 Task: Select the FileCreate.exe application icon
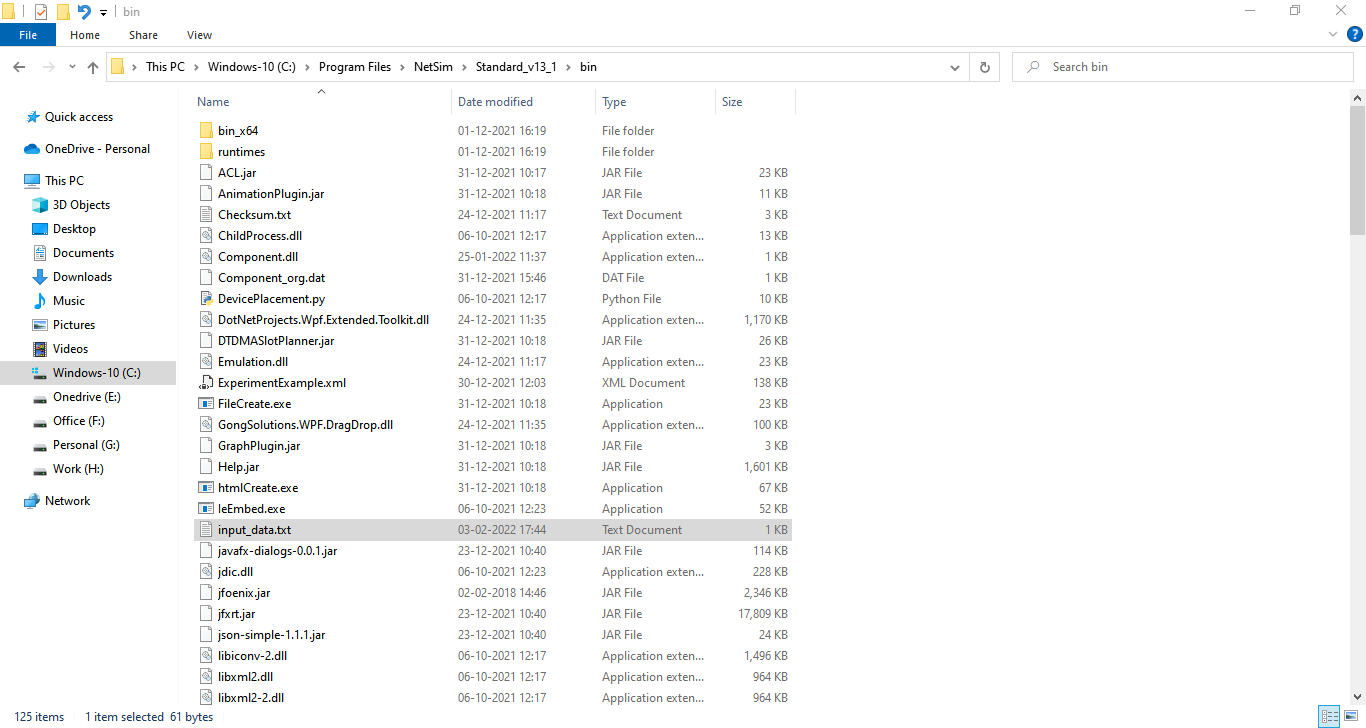tap(206, 404)
